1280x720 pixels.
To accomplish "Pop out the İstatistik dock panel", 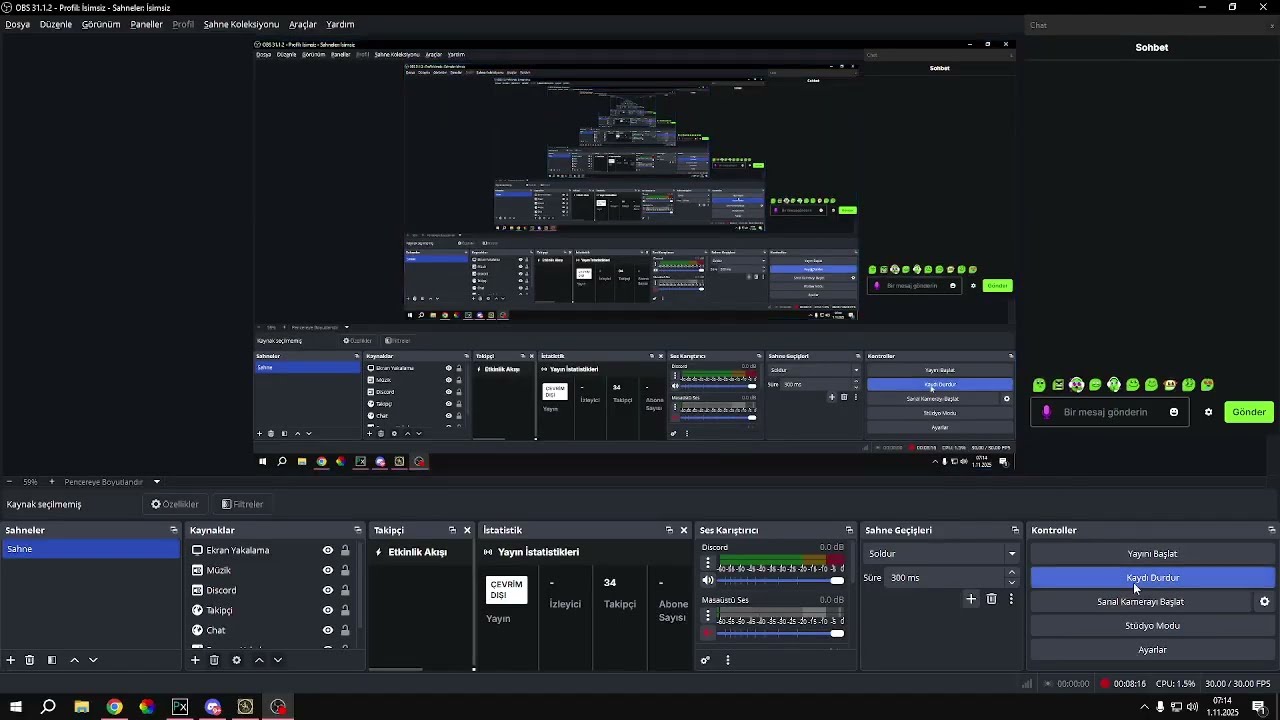I will [x=669, y=530].
